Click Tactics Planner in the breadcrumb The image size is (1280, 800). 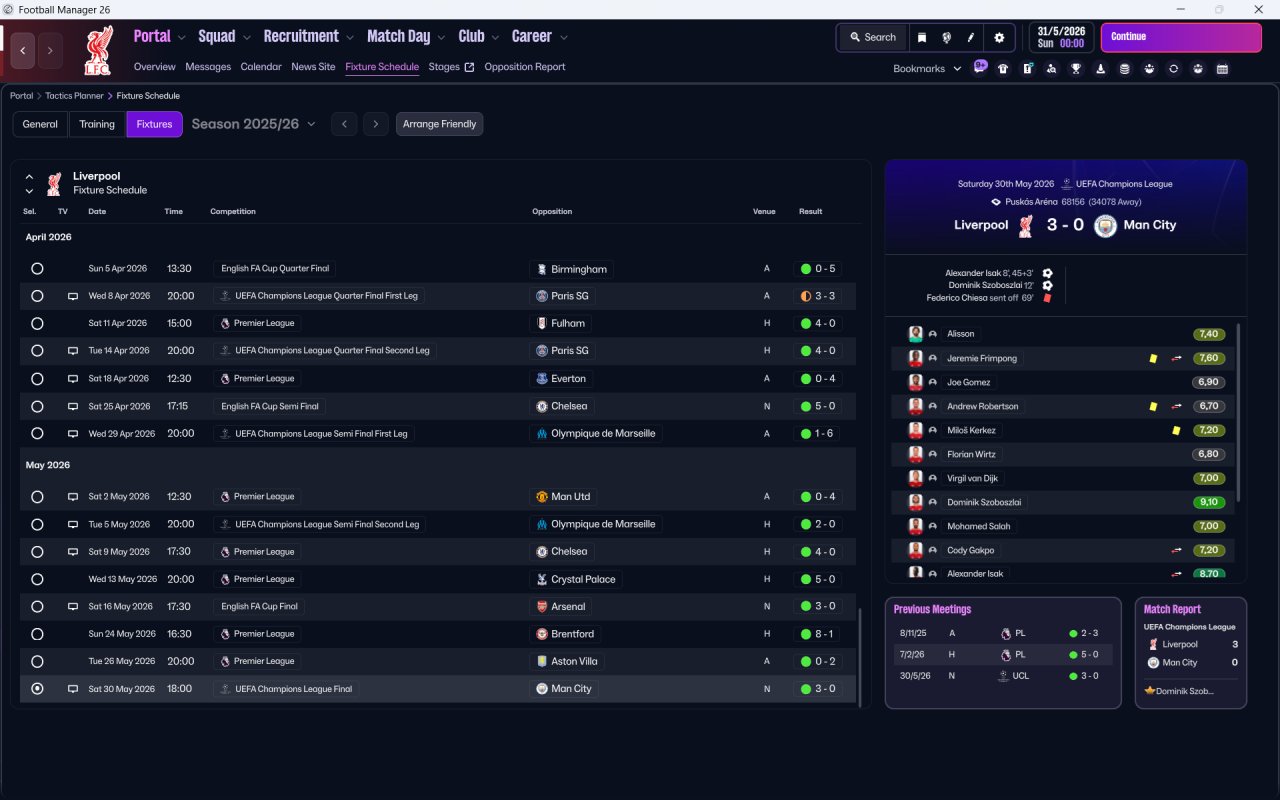[x=74, y=96]
